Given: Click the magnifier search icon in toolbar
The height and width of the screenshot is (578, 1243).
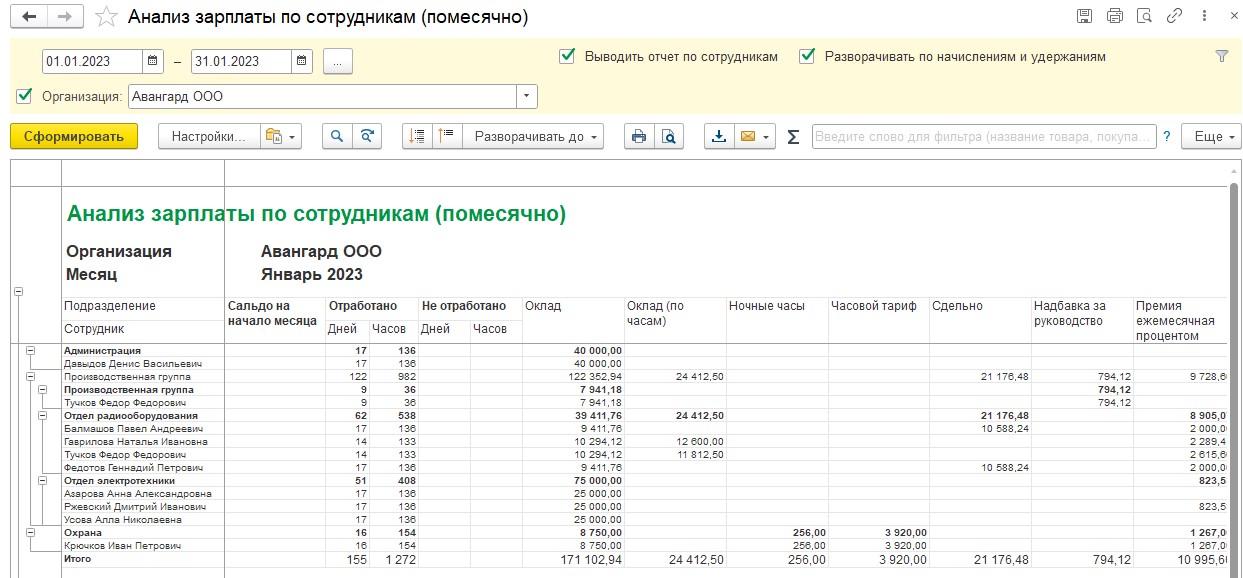Looking at the screenshot, I should click(337, 137).
